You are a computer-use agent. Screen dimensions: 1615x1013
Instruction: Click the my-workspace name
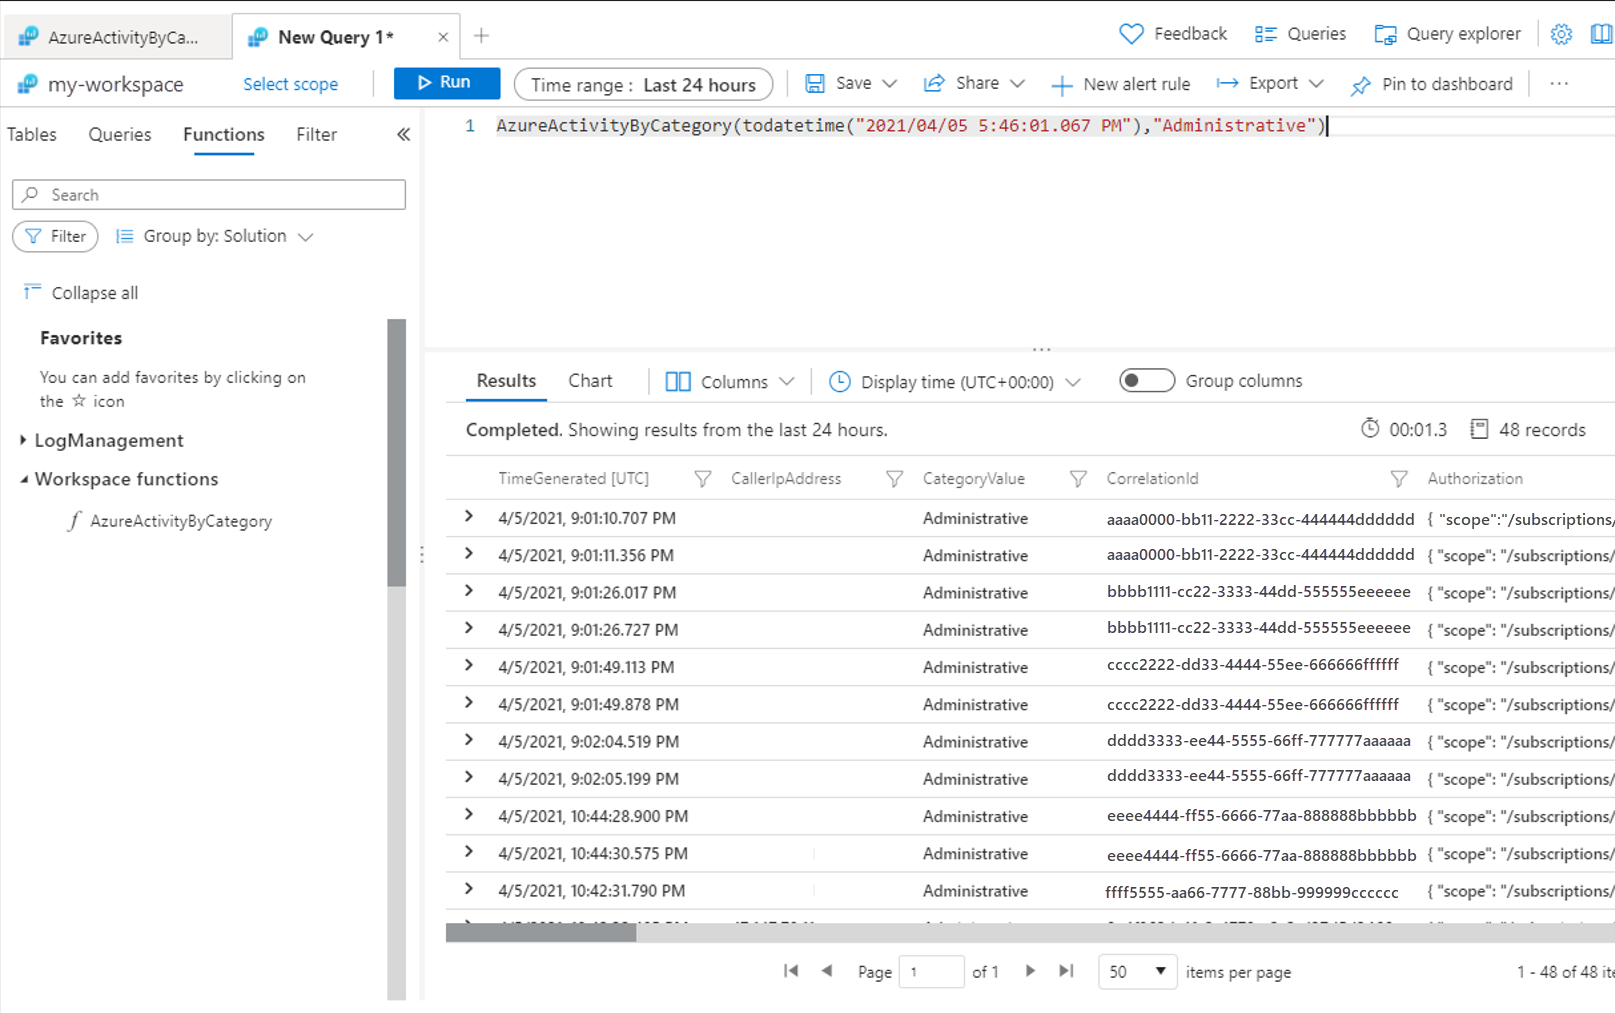pyautogui.click(x=115, y=84)
